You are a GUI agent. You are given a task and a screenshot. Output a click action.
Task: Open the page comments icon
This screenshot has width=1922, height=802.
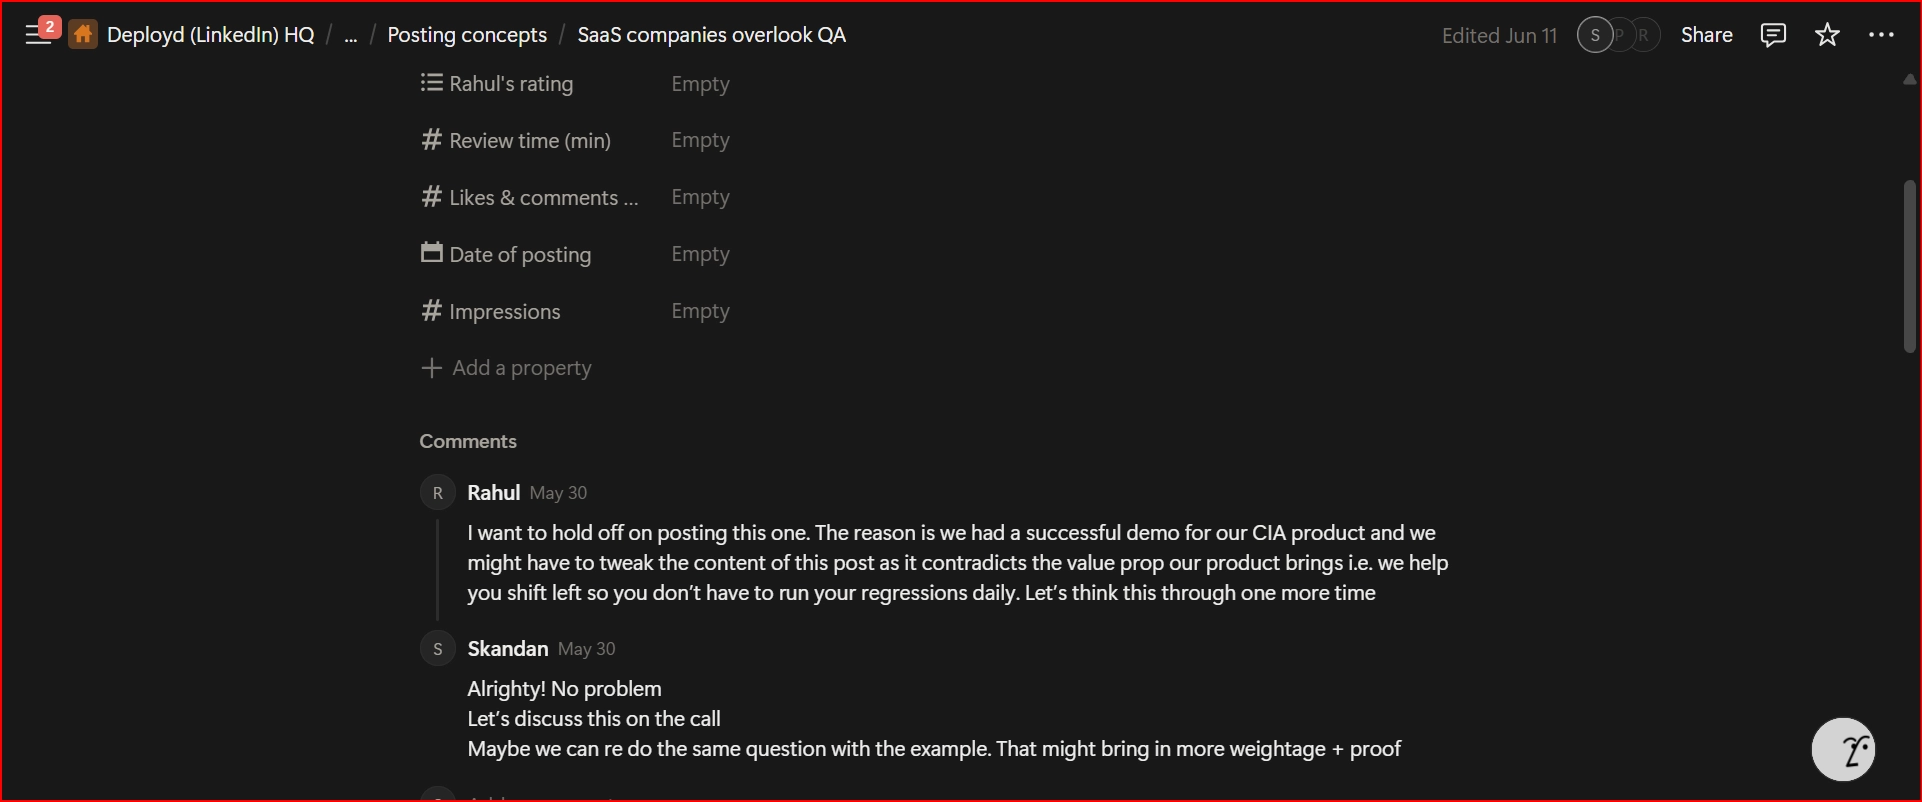point(1772,35)
